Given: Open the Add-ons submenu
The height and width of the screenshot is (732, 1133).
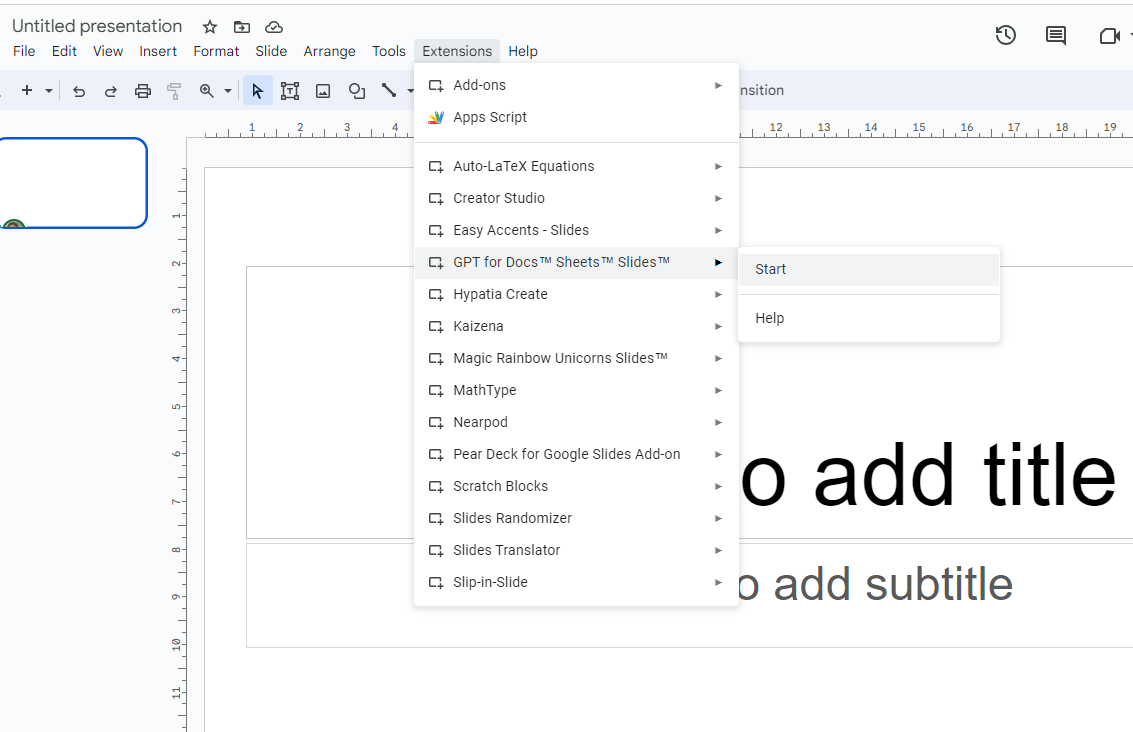Looking at the screenshot, I should tap(576, 85).
